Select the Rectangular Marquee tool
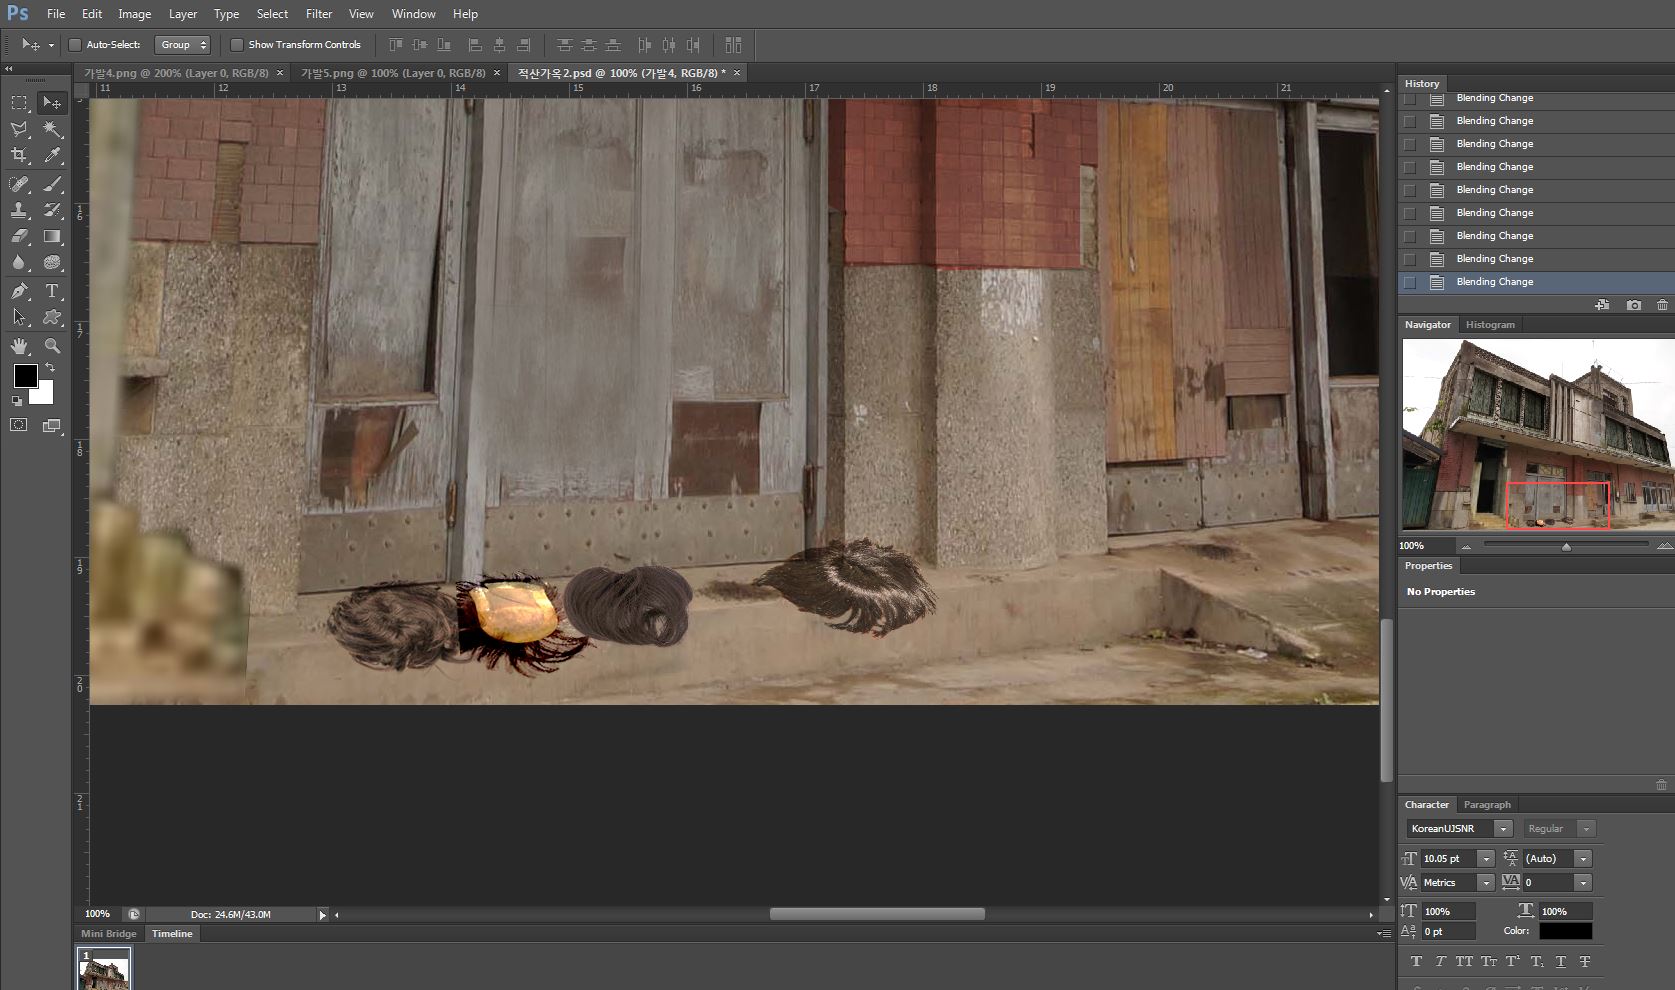Screen dimensions: 1675x990 pos(19,103)
